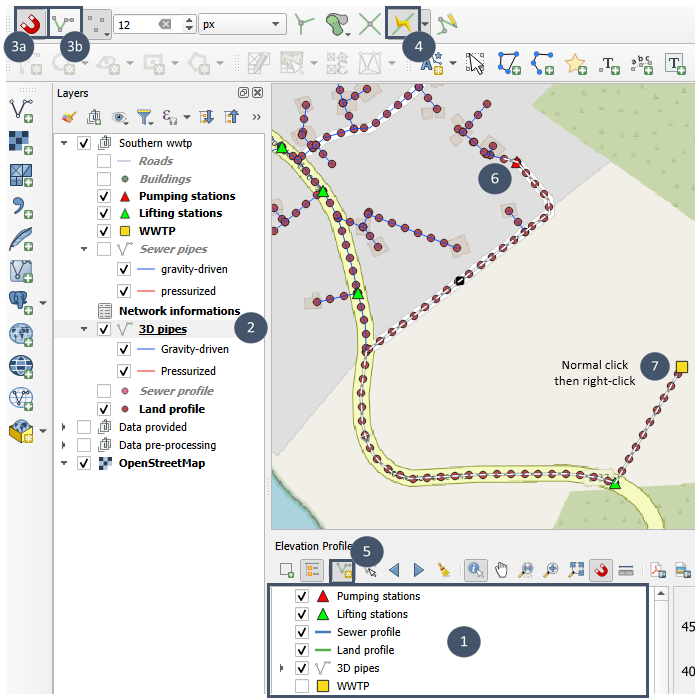The width and height of the screenshot is (700, 700).
Task: Expand the Data provided group
Action: (65, 427)
